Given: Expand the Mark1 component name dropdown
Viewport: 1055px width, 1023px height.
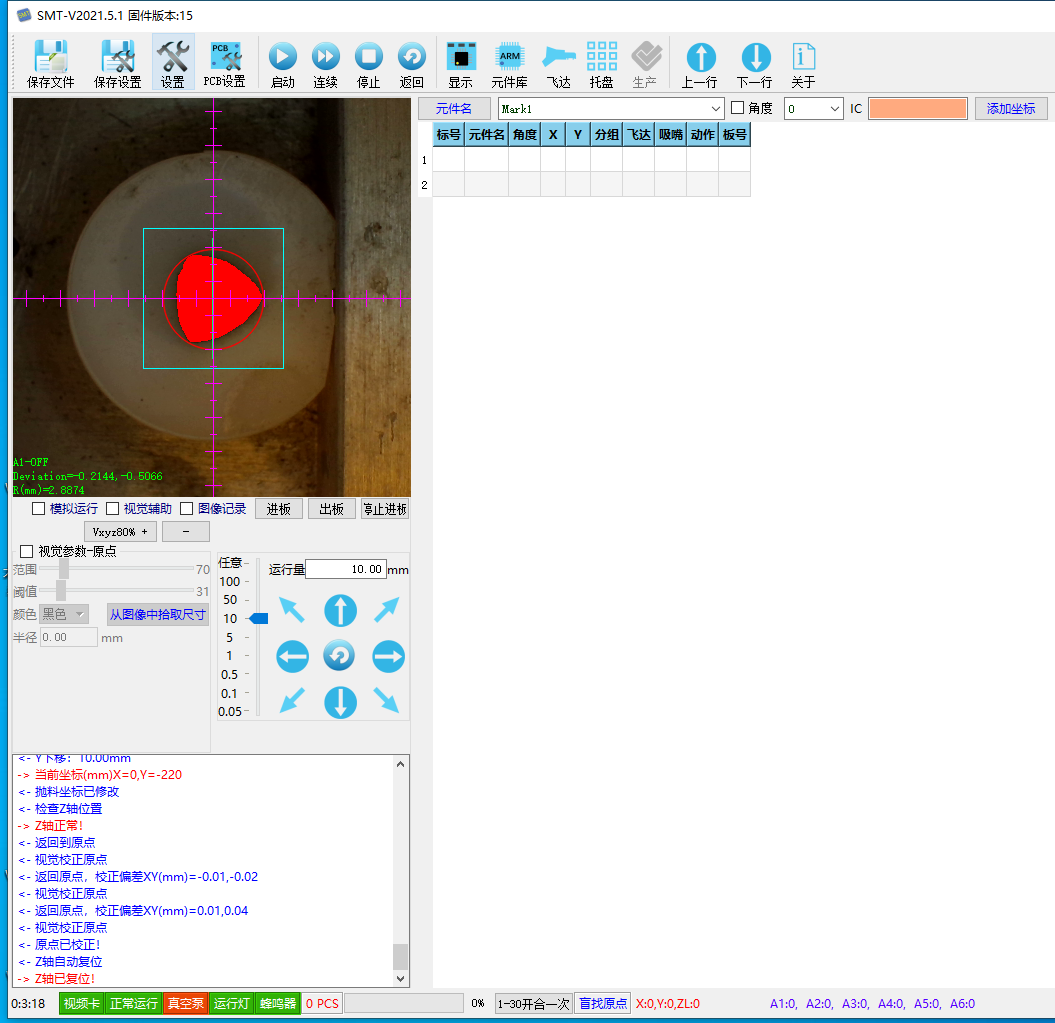Looking at the screenshot, I should click(x=715, y=108).
